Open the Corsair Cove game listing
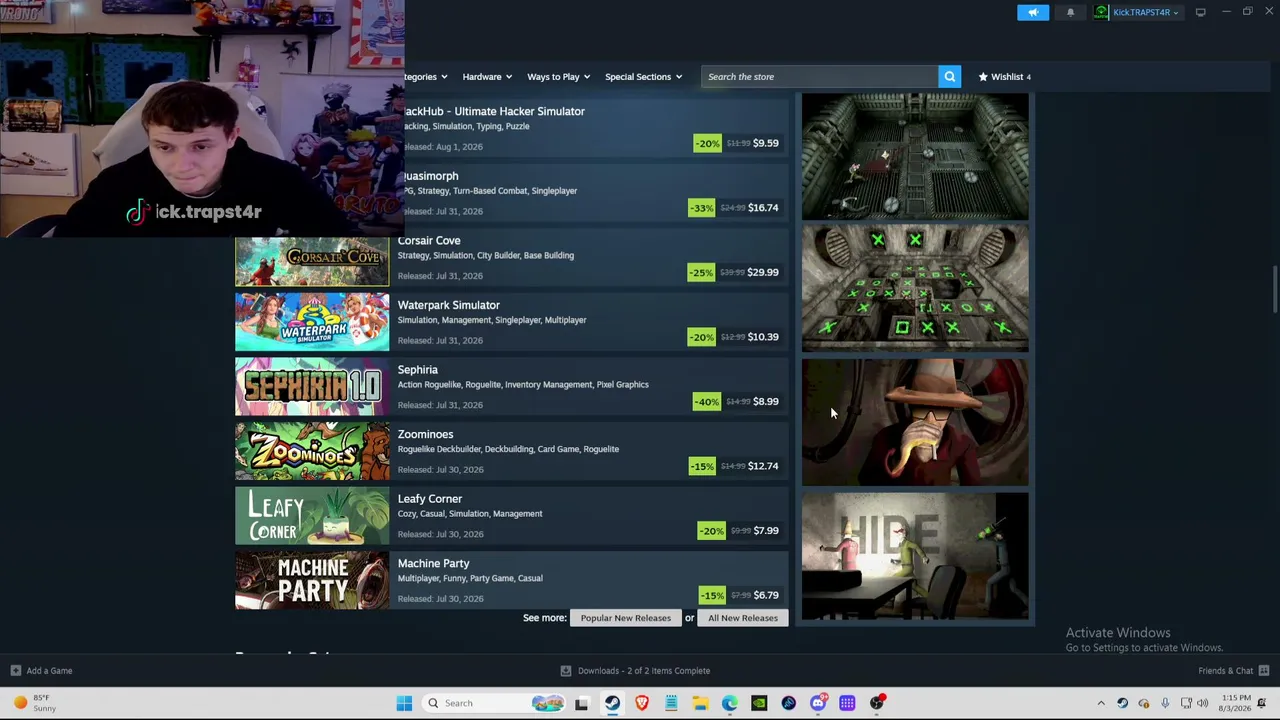The height and width of the screenshot is (720, 1280). coord(512,259)
